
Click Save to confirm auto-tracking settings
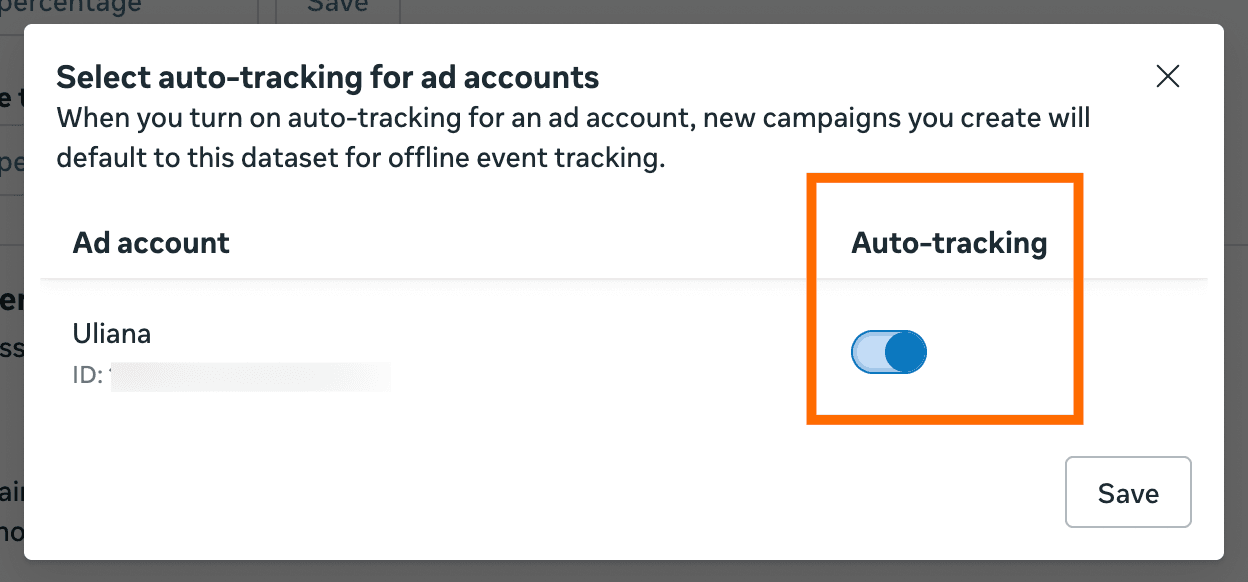tap(1128, 492)
